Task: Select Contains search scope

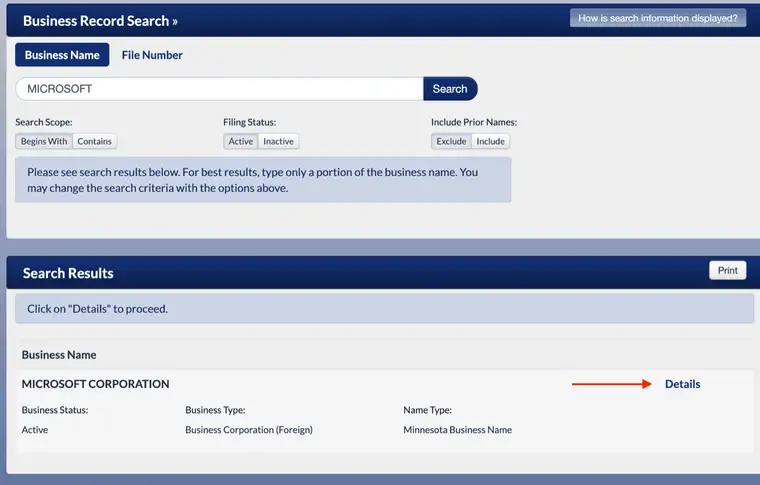Action: (95, 141)
